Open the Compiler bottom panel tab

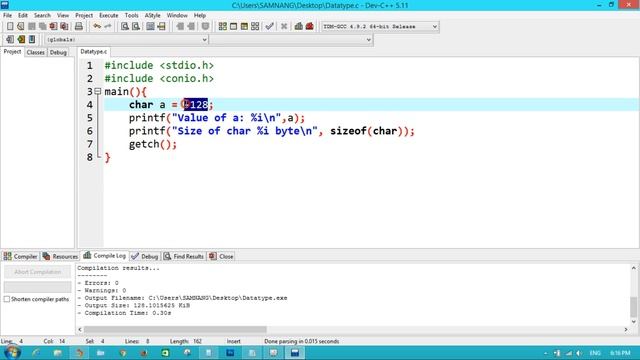20,256
